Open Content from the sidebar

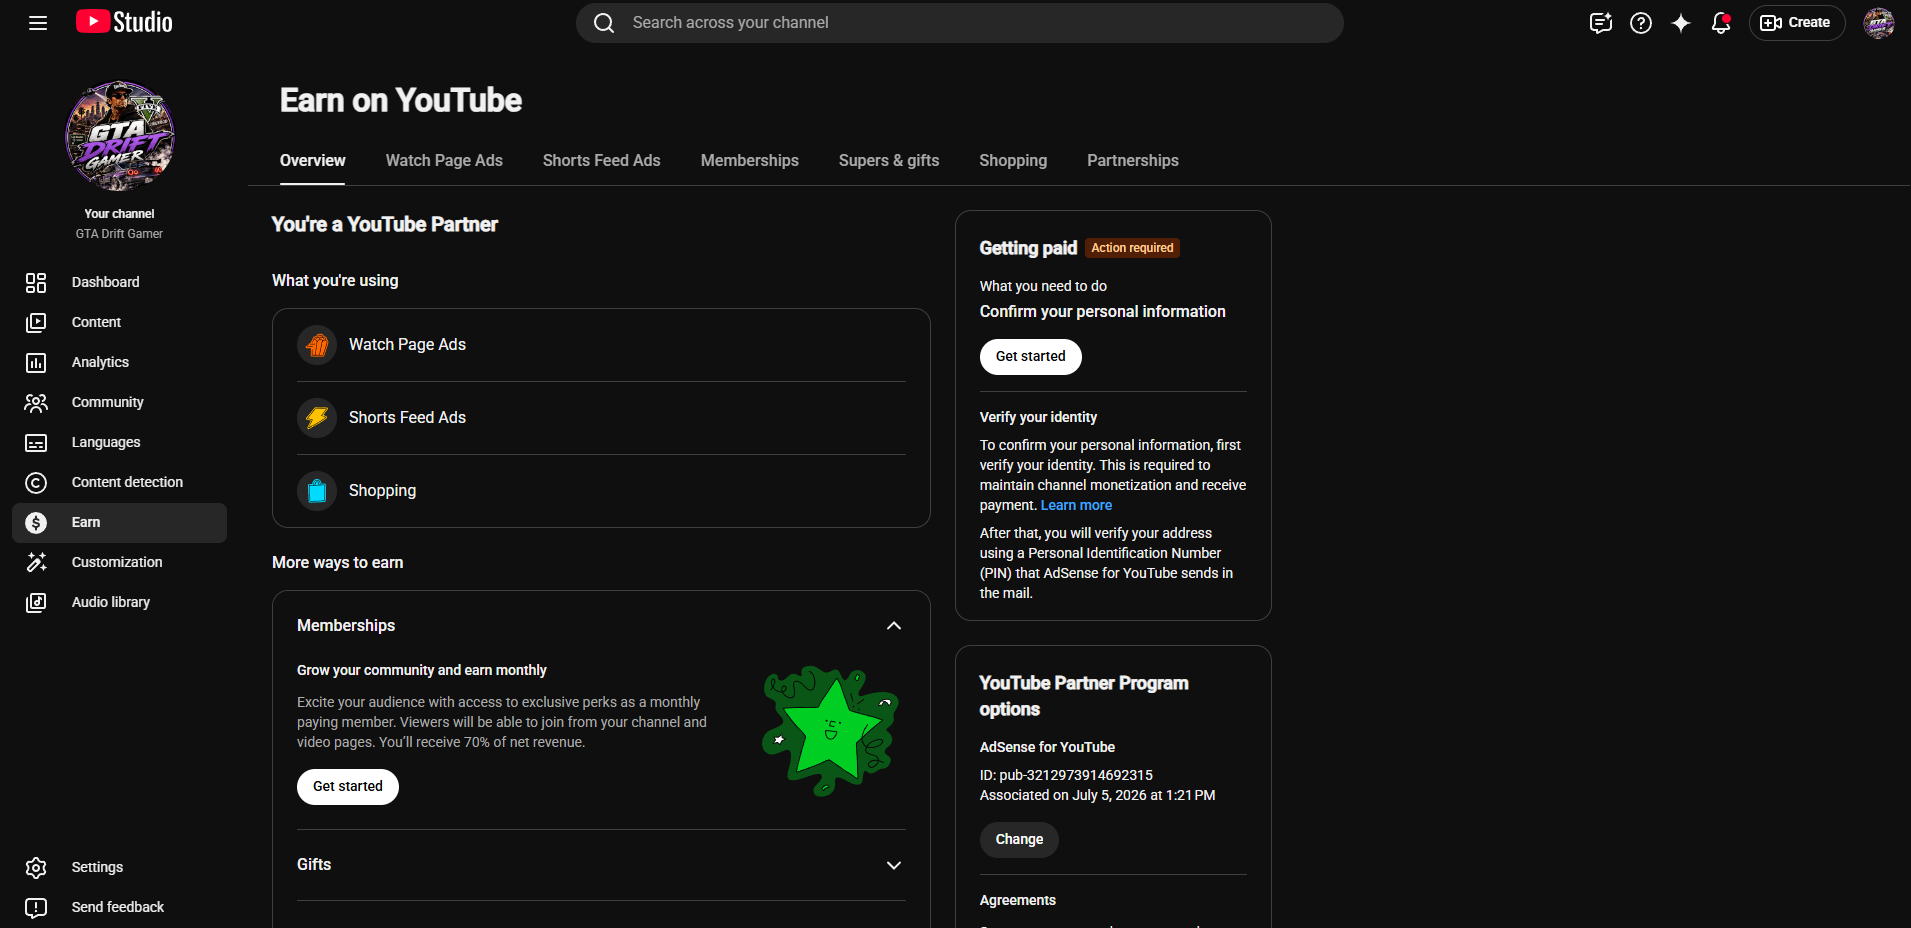coord(120,323)
